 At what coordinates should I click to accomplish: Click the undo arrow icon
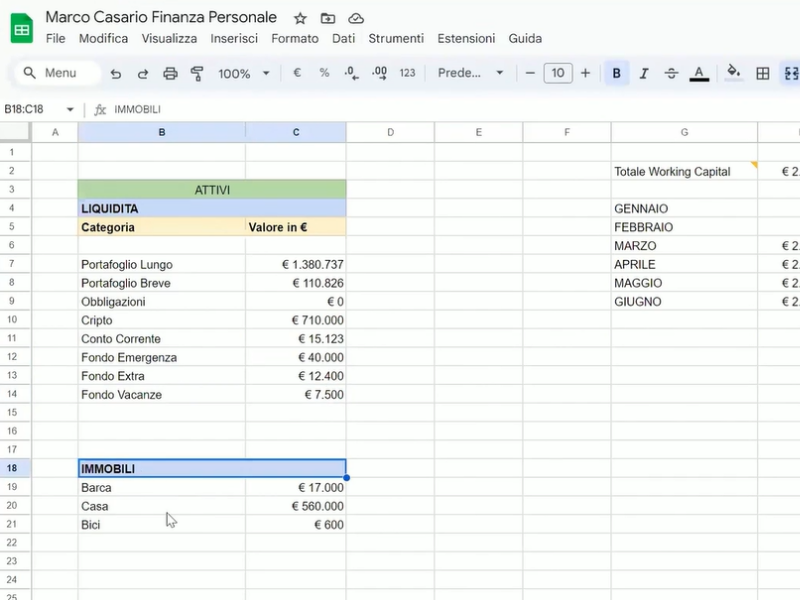point(116,73)
